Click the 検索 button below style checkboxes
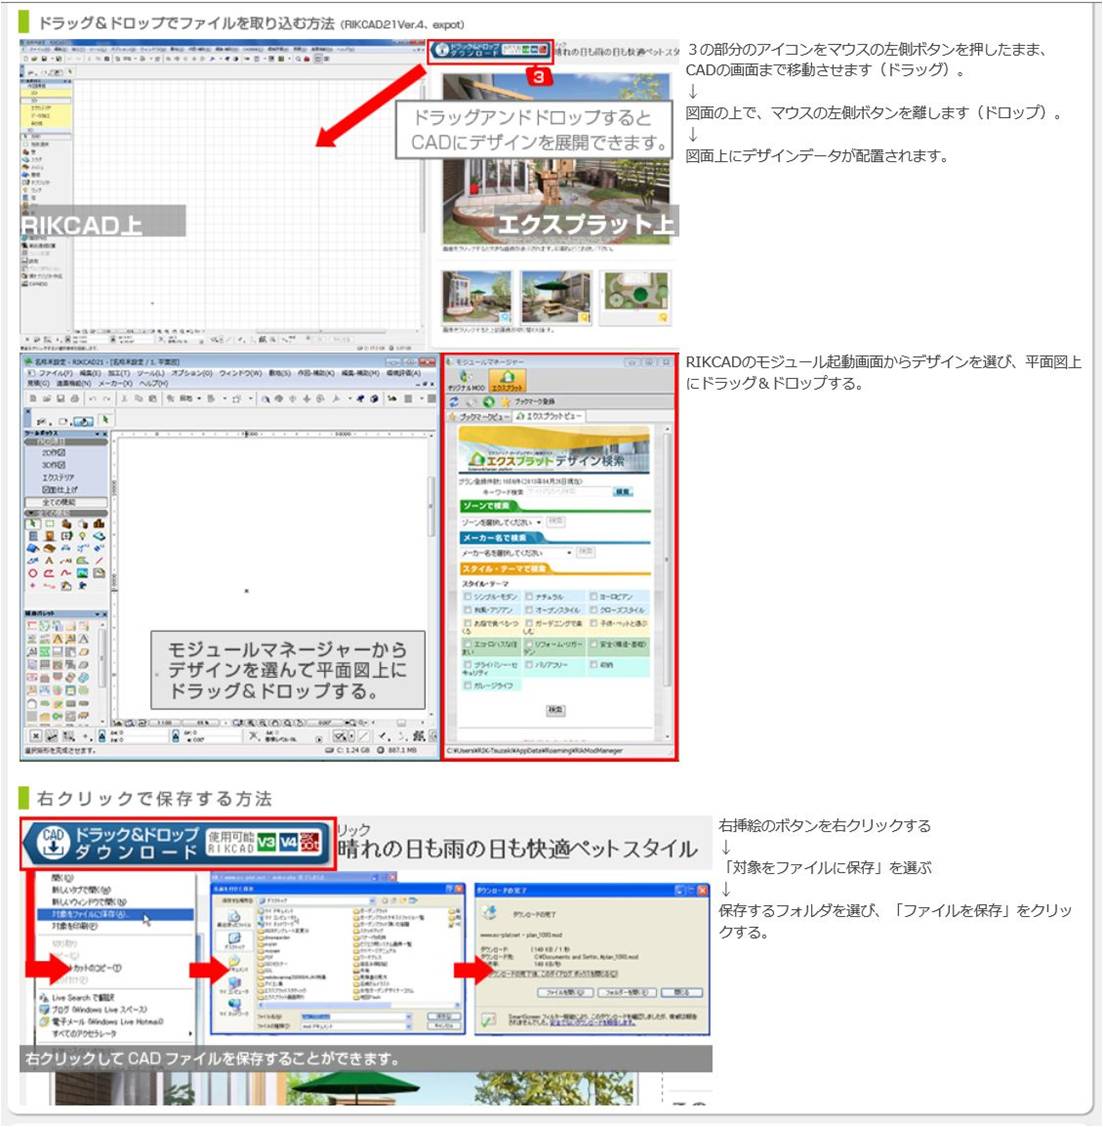This screenshot has height=1127, width=1103. pyautogui.click(x=554, y=710)
